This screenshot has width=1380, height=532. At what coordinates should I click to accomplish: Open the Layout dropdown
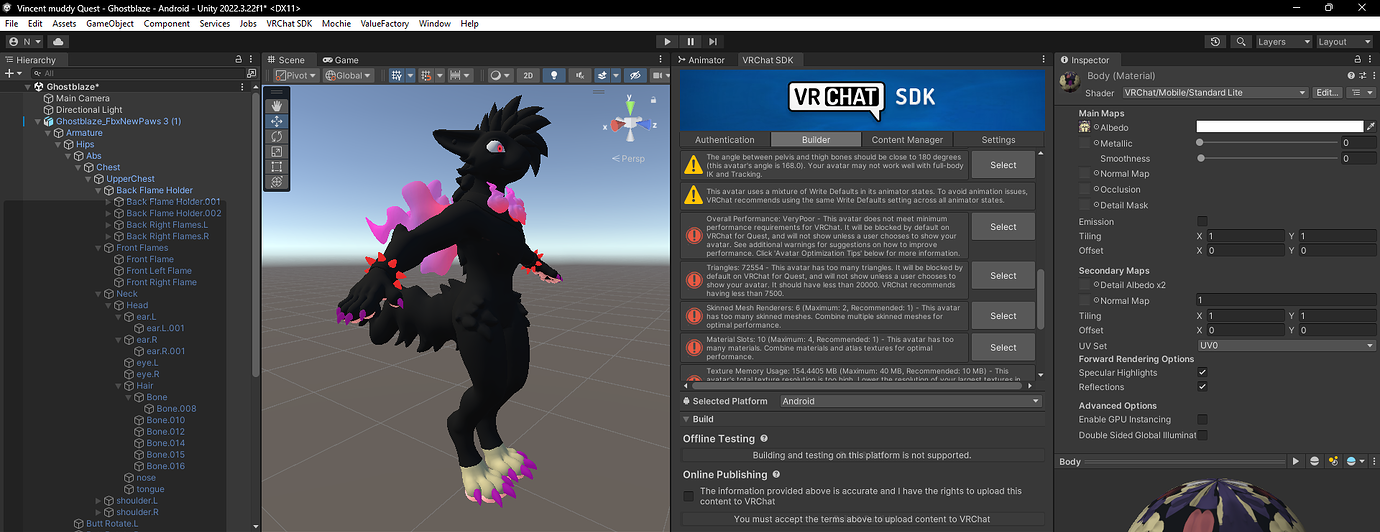click(1344, 42)
